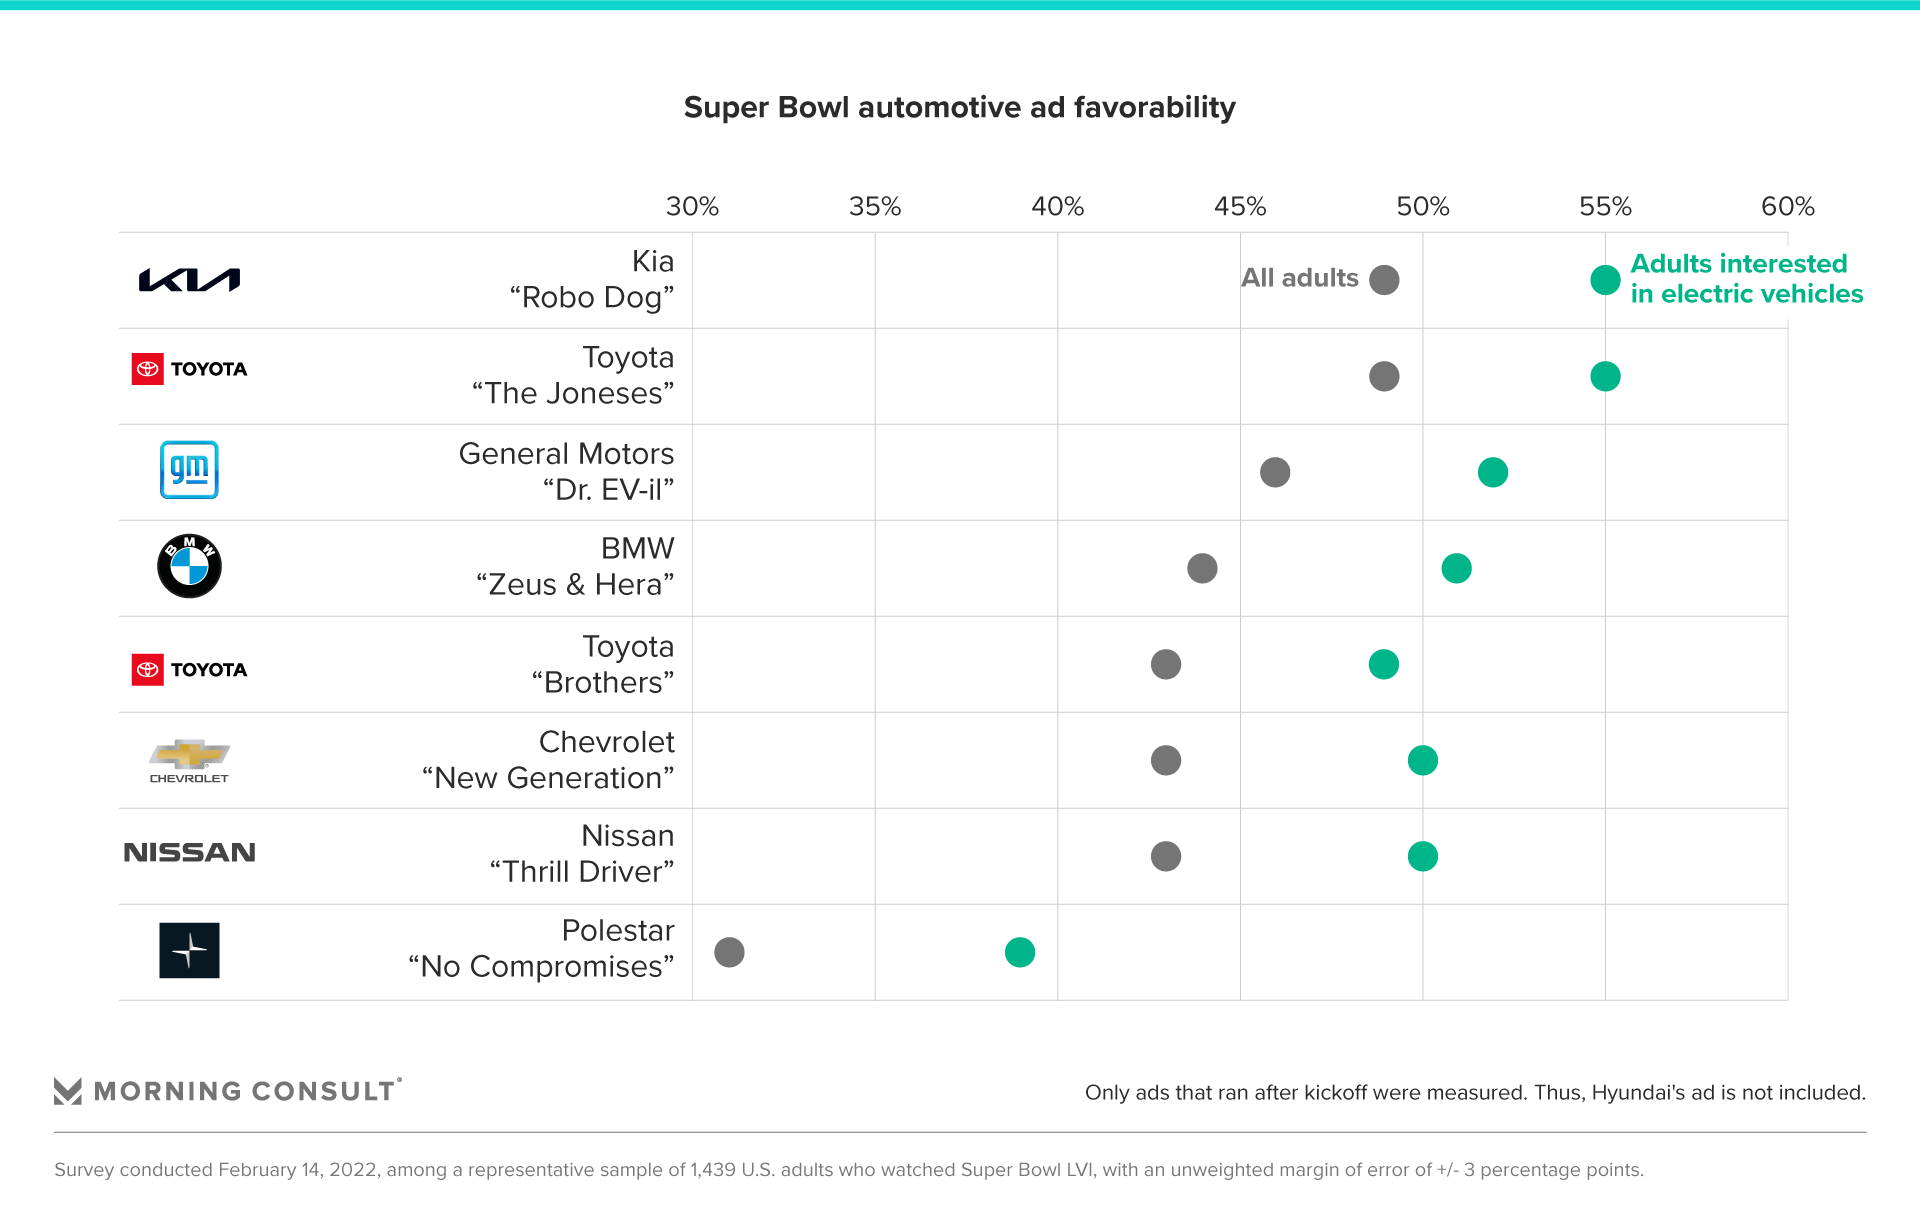The height and width of the screenshot is (1213, 1920).
Task: Click General Motors' gray all-adults dot
Action: (x=1275, y=472)
